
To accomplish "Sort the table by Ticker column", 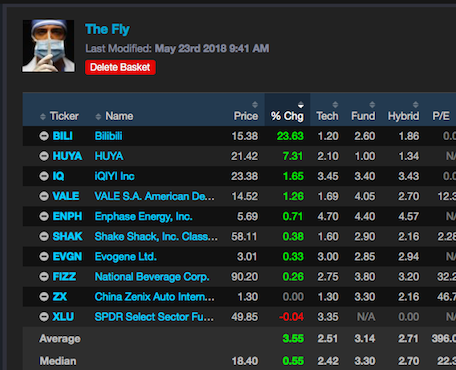I will (59, 116).
